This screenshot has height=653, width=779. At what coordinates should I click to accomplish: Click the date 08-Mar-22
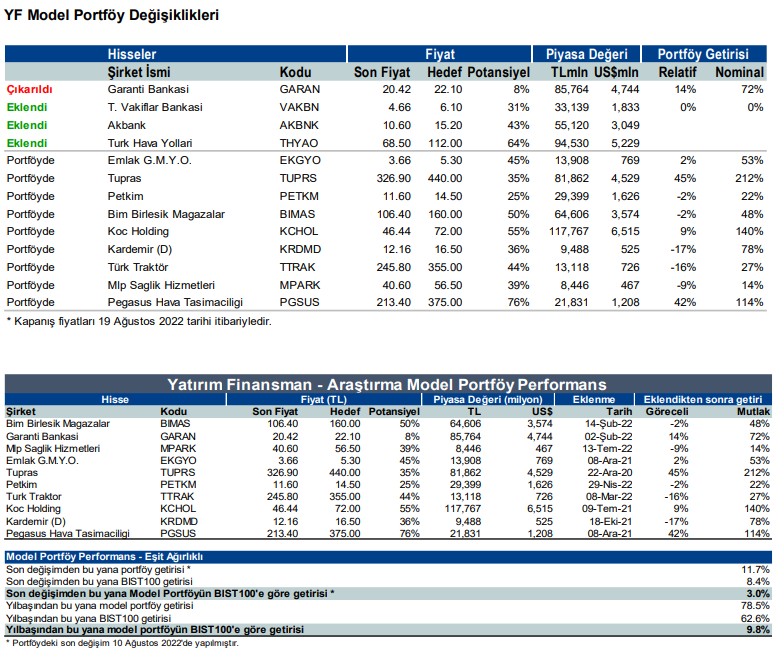click(609, 496)
